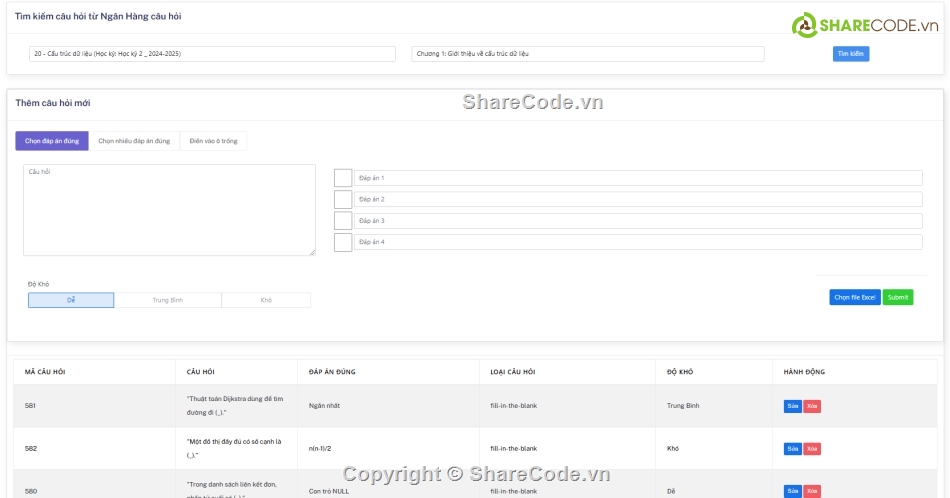The image size is (950, 498).
Task: Click the 'Đáp án 4' input field
Action: (x=638, y=242)
